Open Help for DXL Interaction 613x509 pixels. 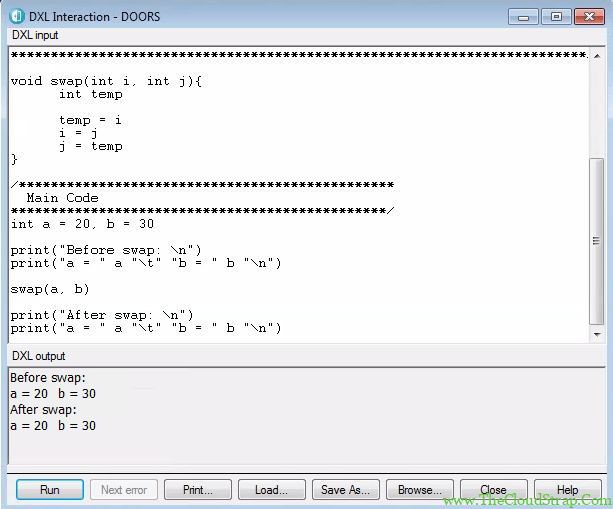pos(568,489)
